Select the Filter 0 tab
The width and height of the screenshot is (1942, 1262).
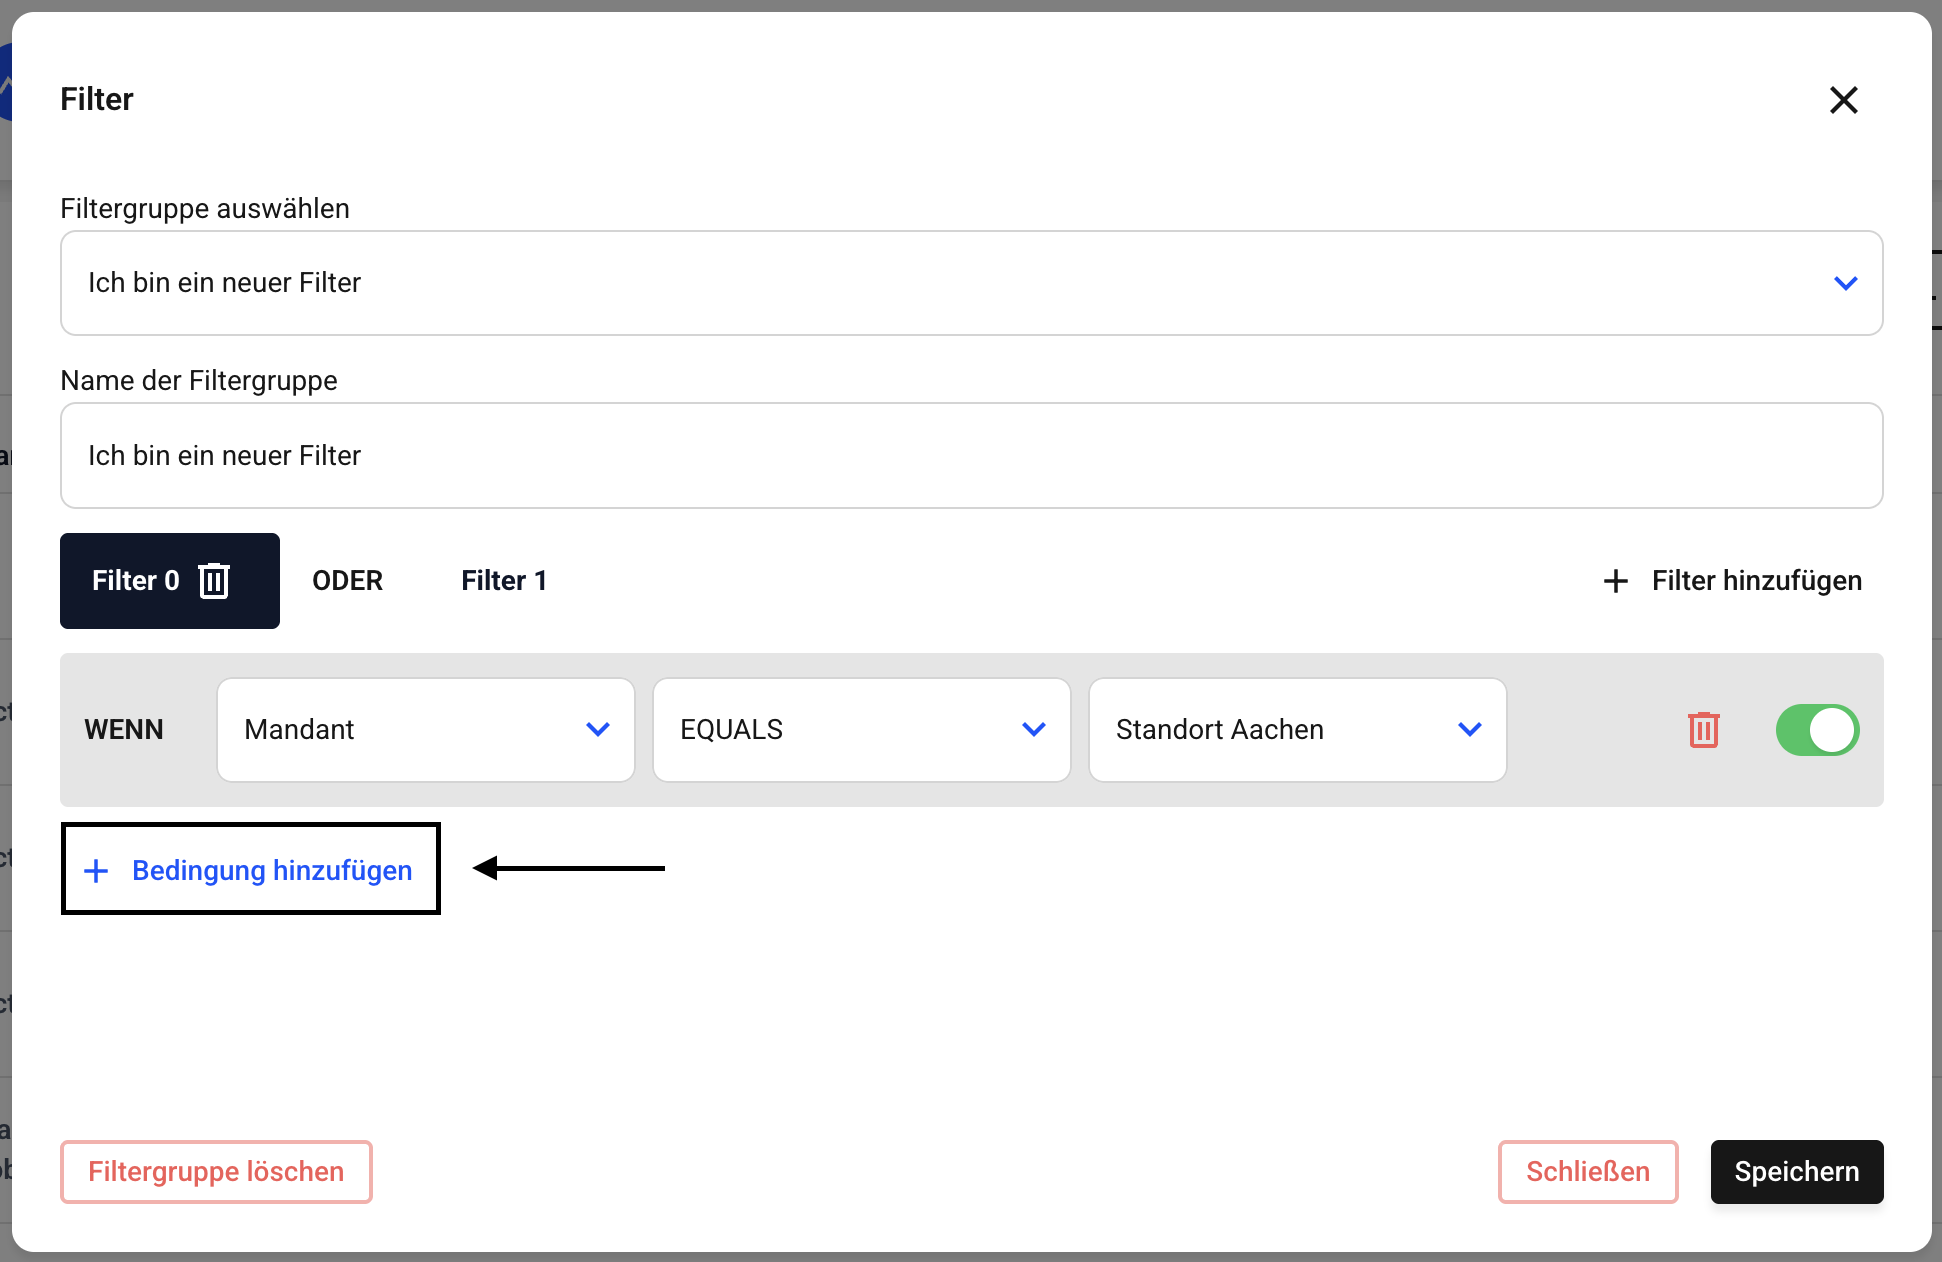click(136, 581)
